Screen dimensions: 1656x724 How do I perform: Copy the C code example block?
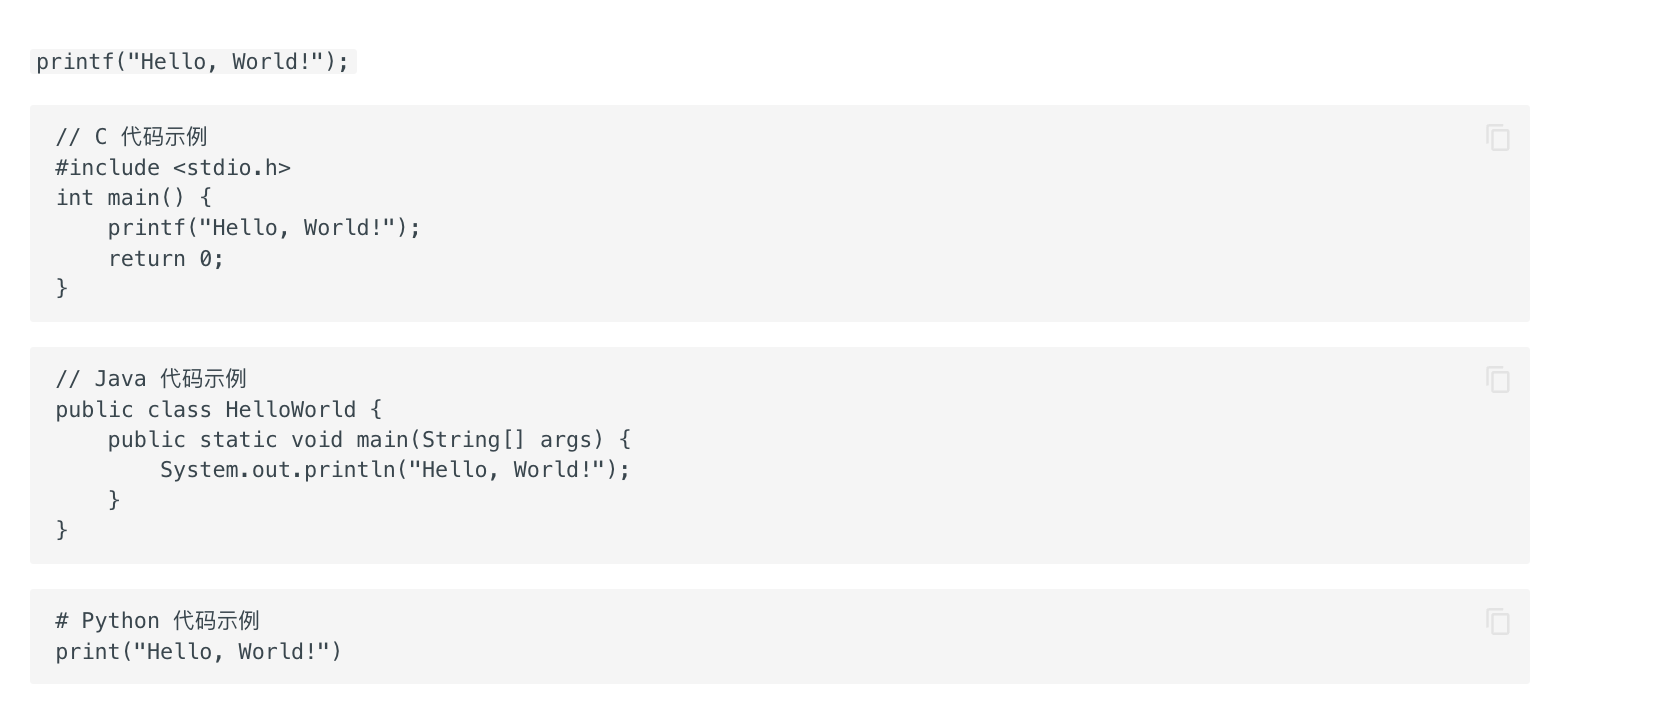(1497, 138)
